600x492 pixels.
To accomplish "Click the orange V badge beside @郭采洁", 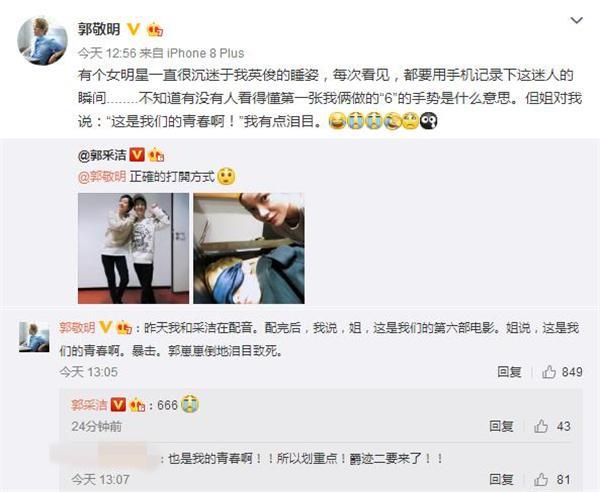I will 137,155.
